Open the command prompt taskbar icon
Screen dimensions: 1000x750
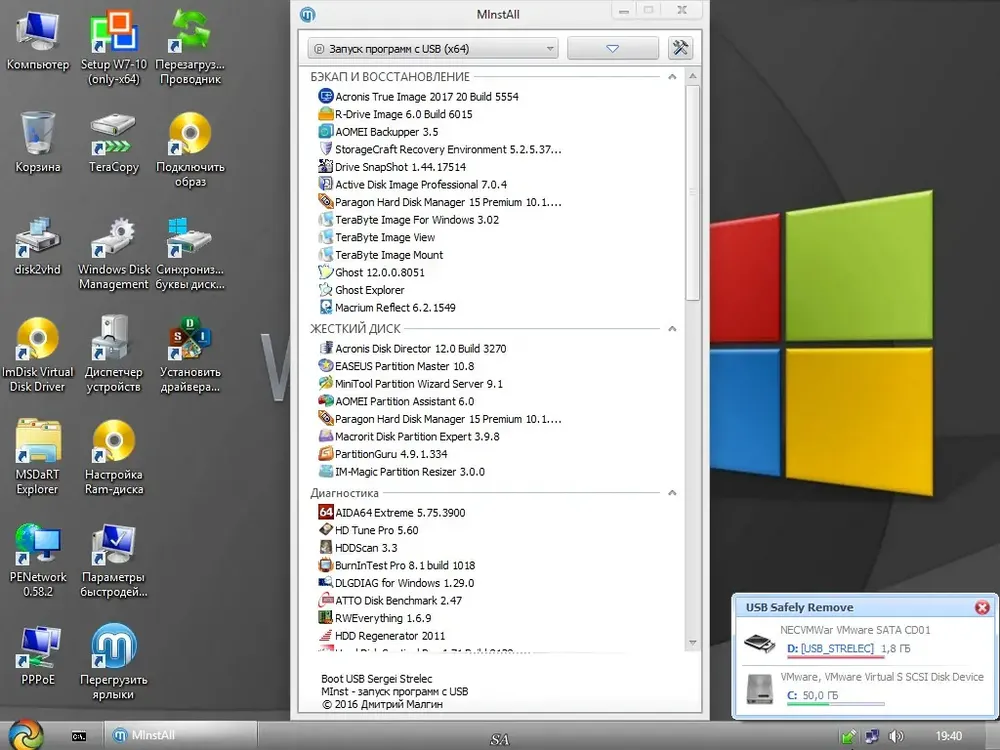(x=79, y=736)
